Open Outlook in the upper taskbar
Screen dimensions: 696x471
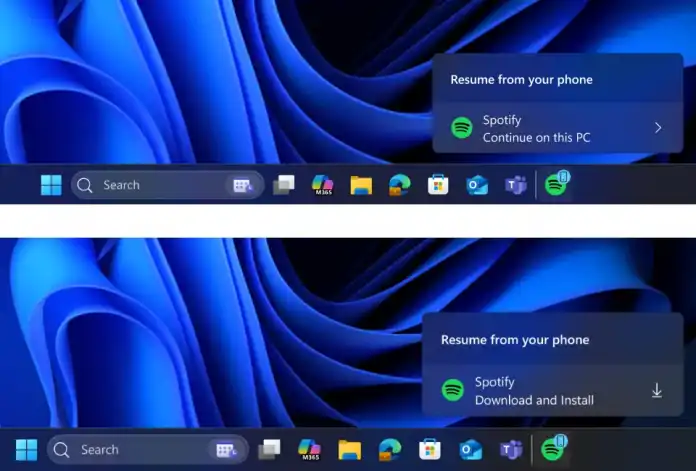[477, 185]
